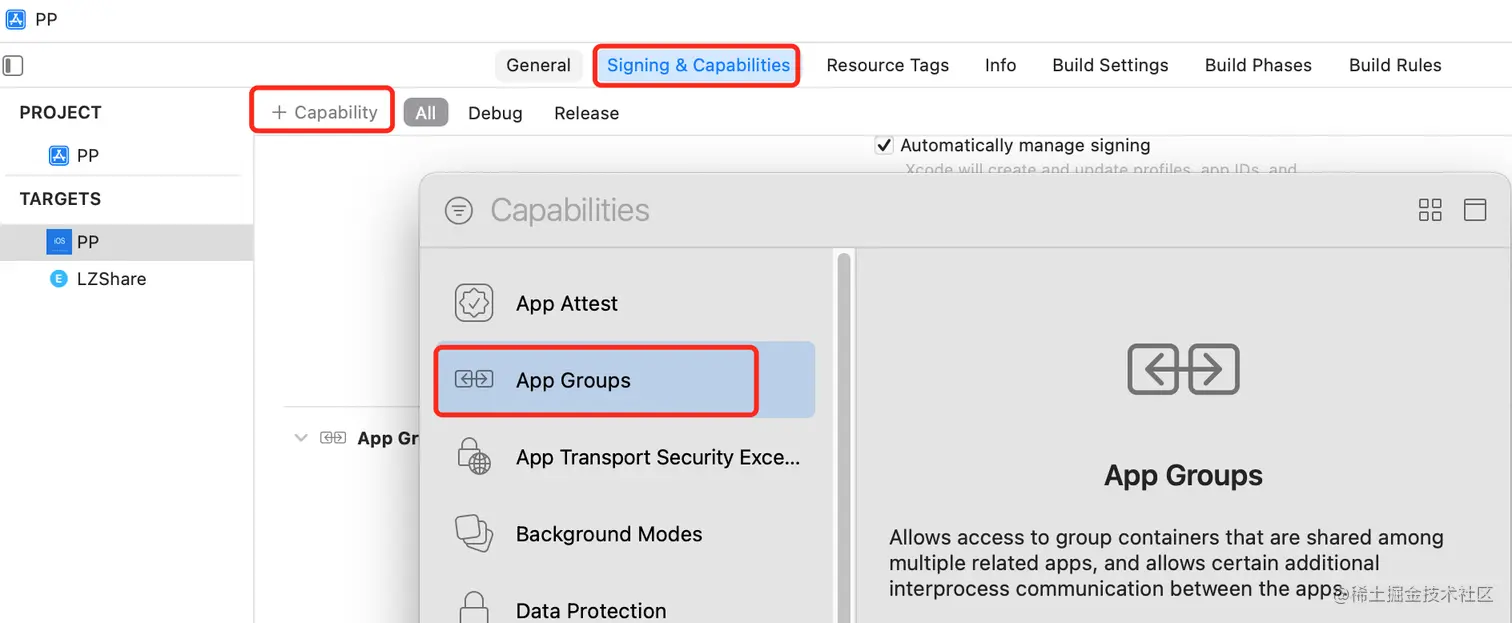Switch Capabilities to grid view

click(1430, 210)
